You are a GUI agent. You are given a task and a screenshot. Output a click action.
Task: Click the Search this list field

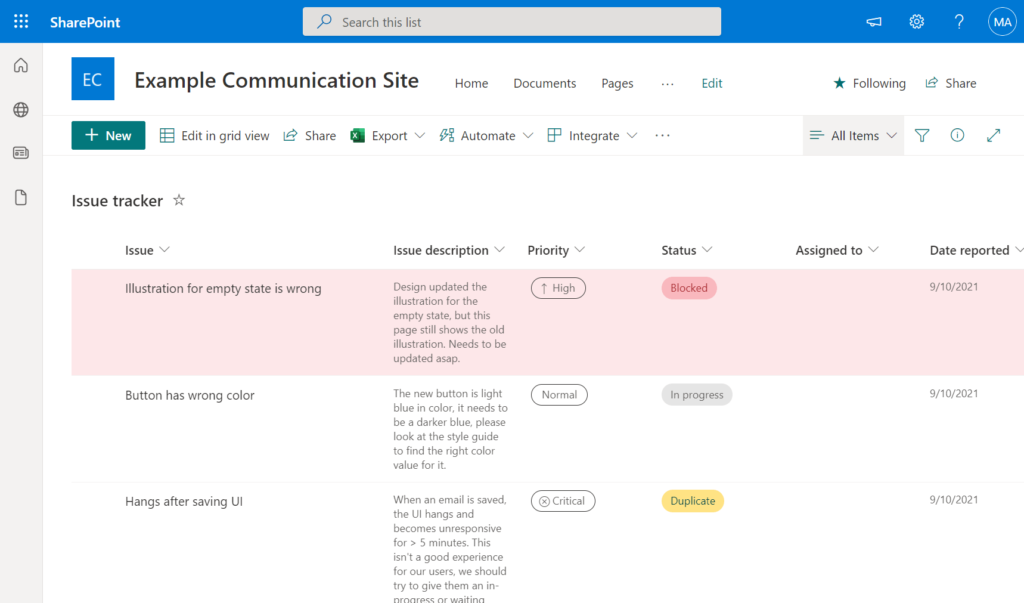[x=512, y=22]
